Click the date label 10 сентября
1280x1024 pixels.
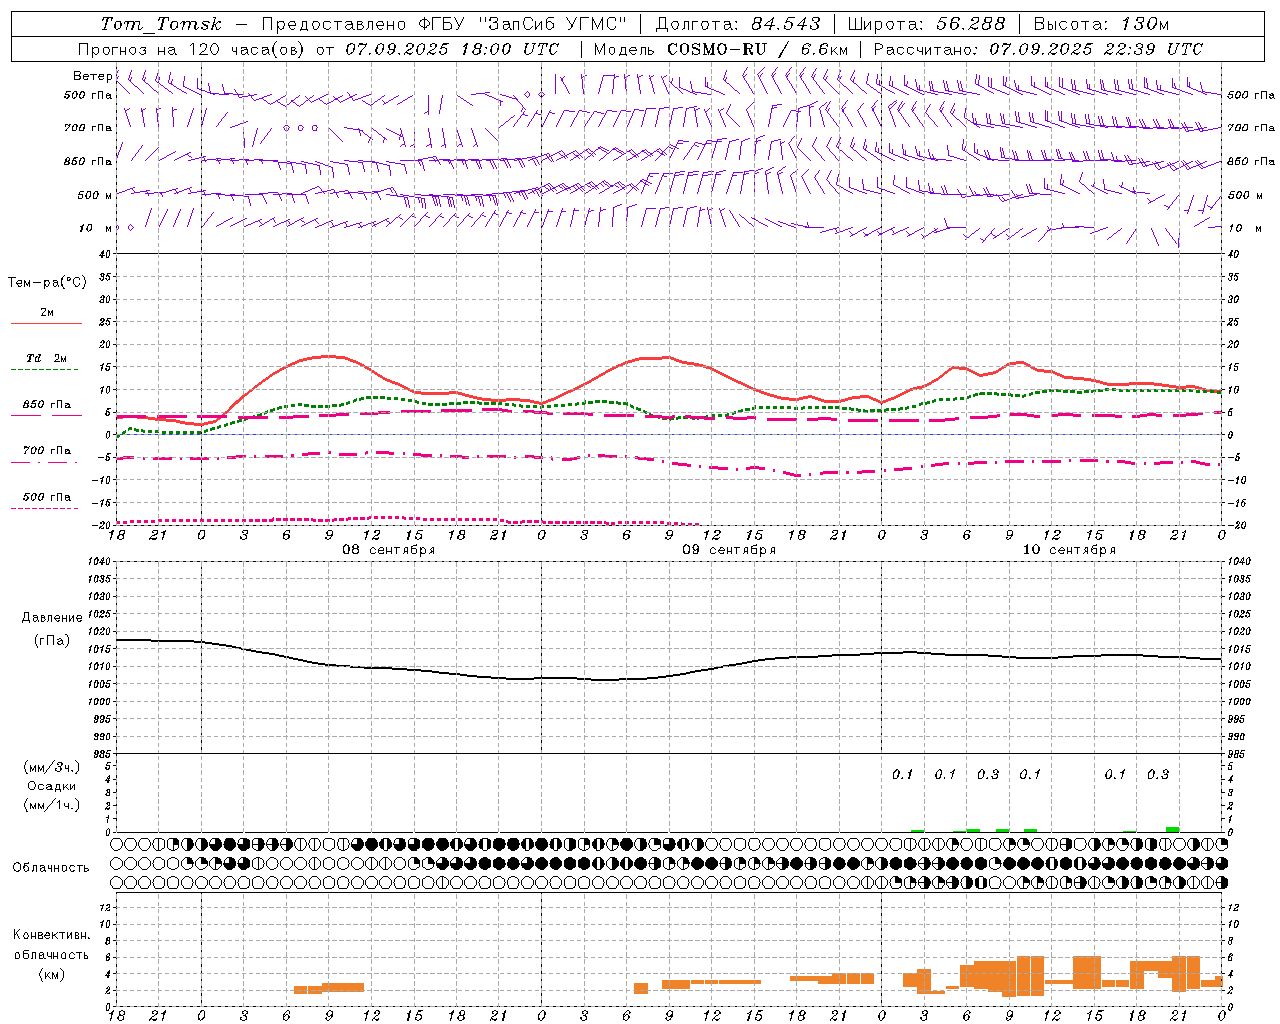click(1069, 550)
